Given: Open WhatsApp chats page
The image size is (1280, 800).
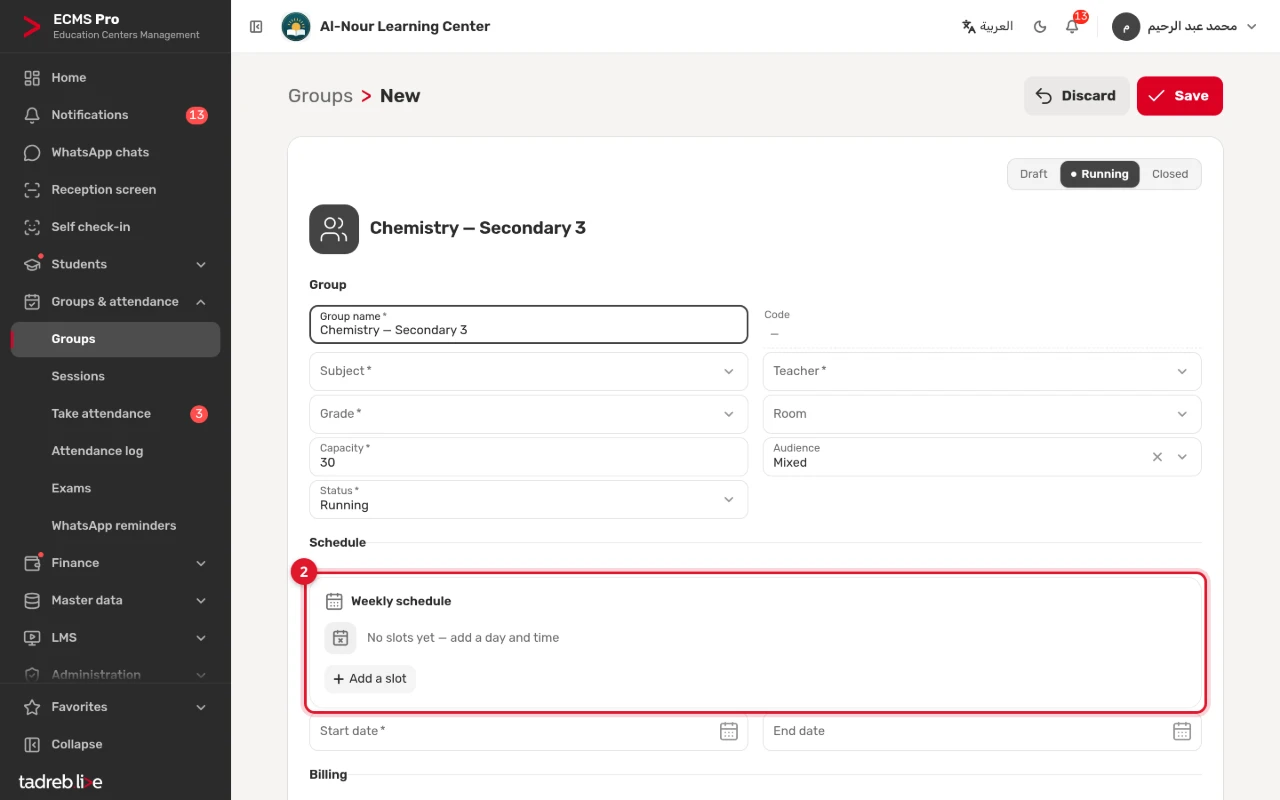Looking at the screenshot, I should [x=115, y=152].
